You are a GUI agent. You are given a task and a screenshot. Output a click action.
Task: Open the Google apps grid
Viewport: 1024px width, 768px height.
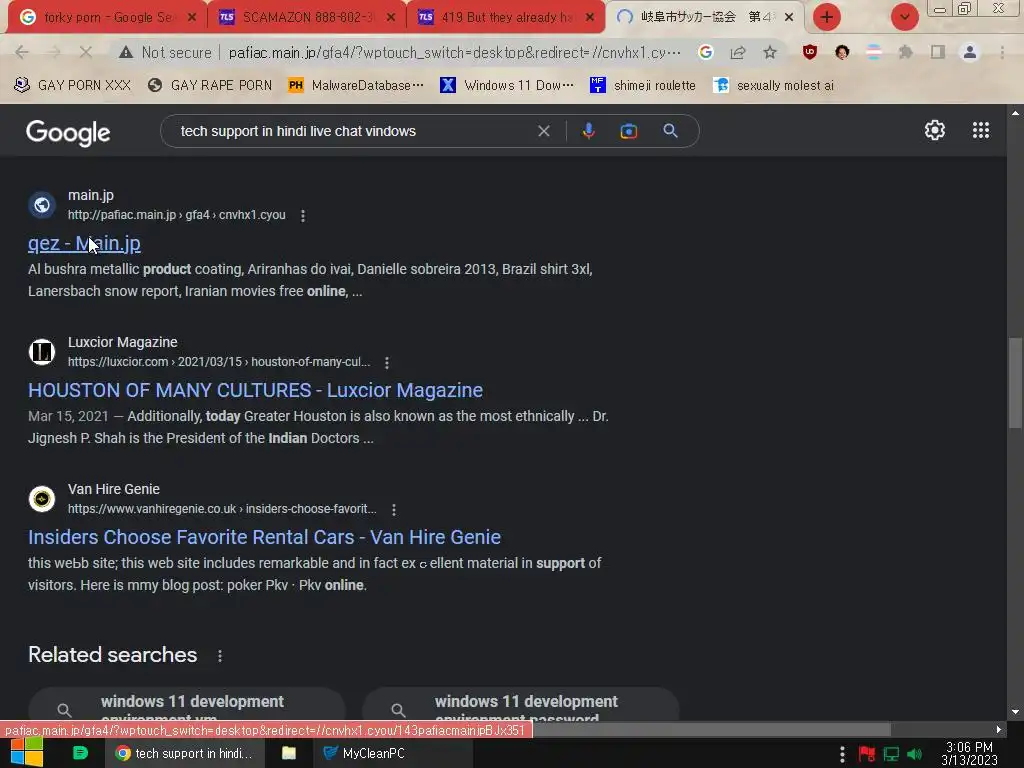point(981,130)
